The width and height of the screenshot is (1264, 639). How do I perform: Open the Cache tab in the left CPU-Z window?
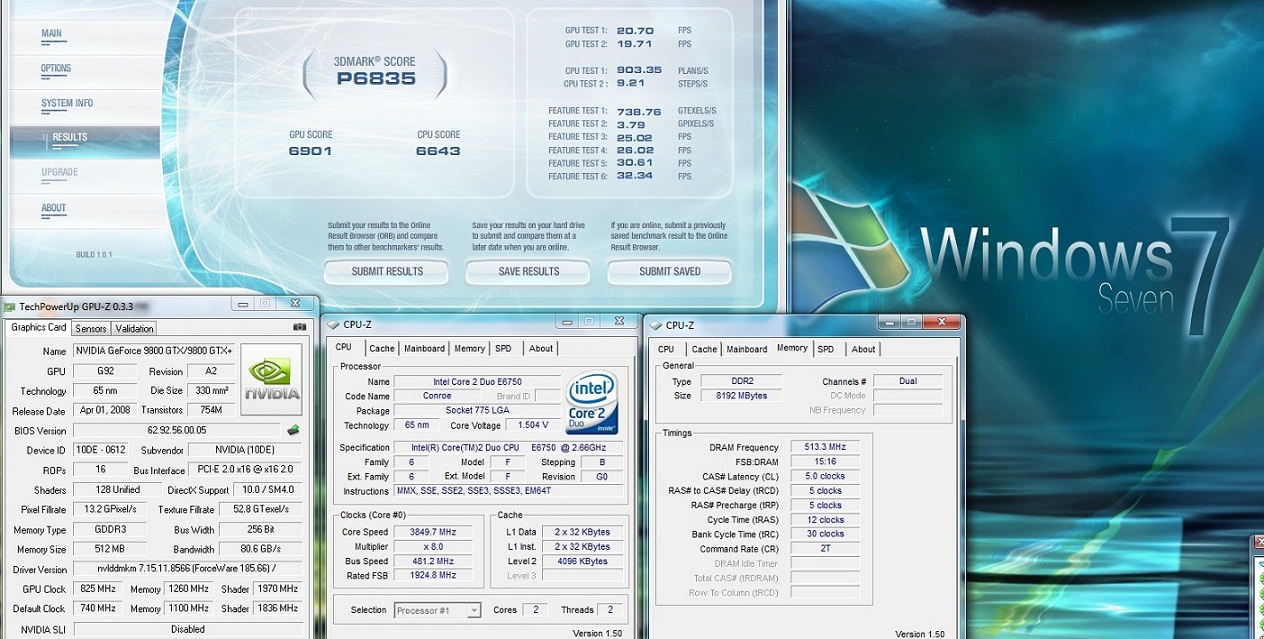click(x=382, y=348)
